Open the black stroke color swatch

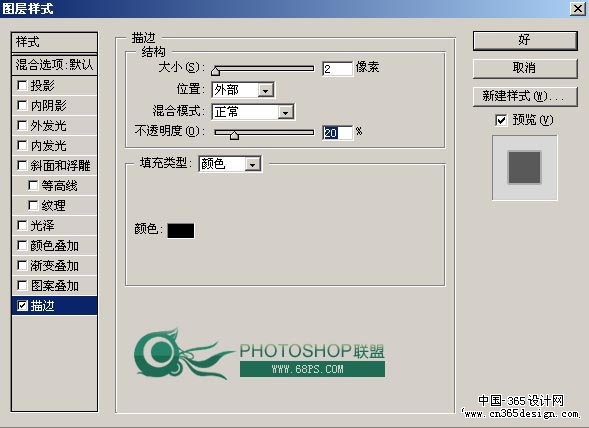181,230
